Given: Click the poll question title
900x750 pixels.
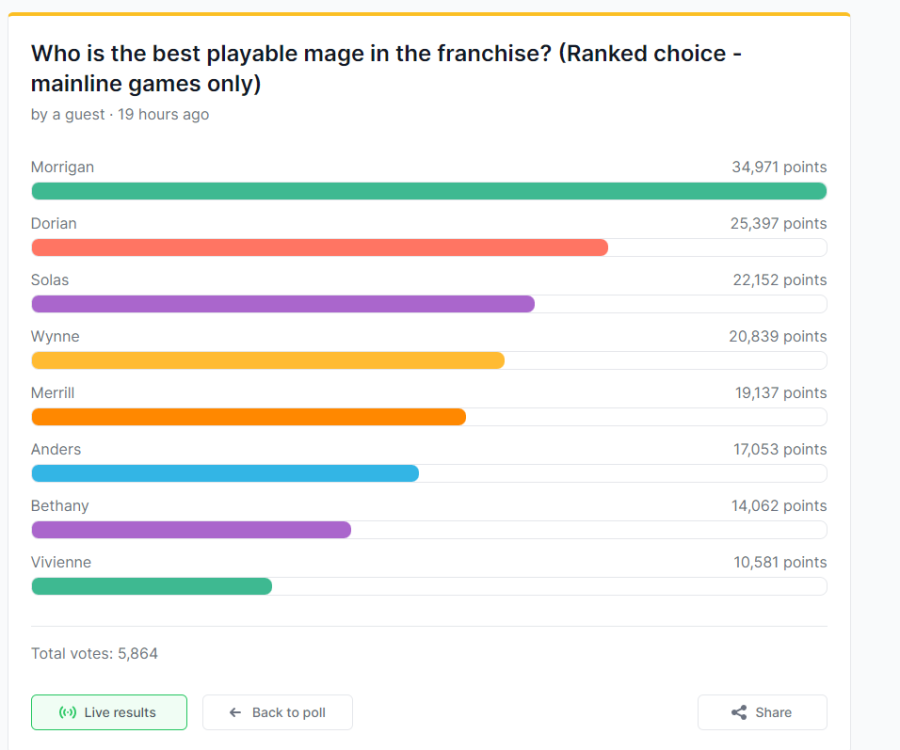Looking at the screenshot, I should tap(385, 68).
